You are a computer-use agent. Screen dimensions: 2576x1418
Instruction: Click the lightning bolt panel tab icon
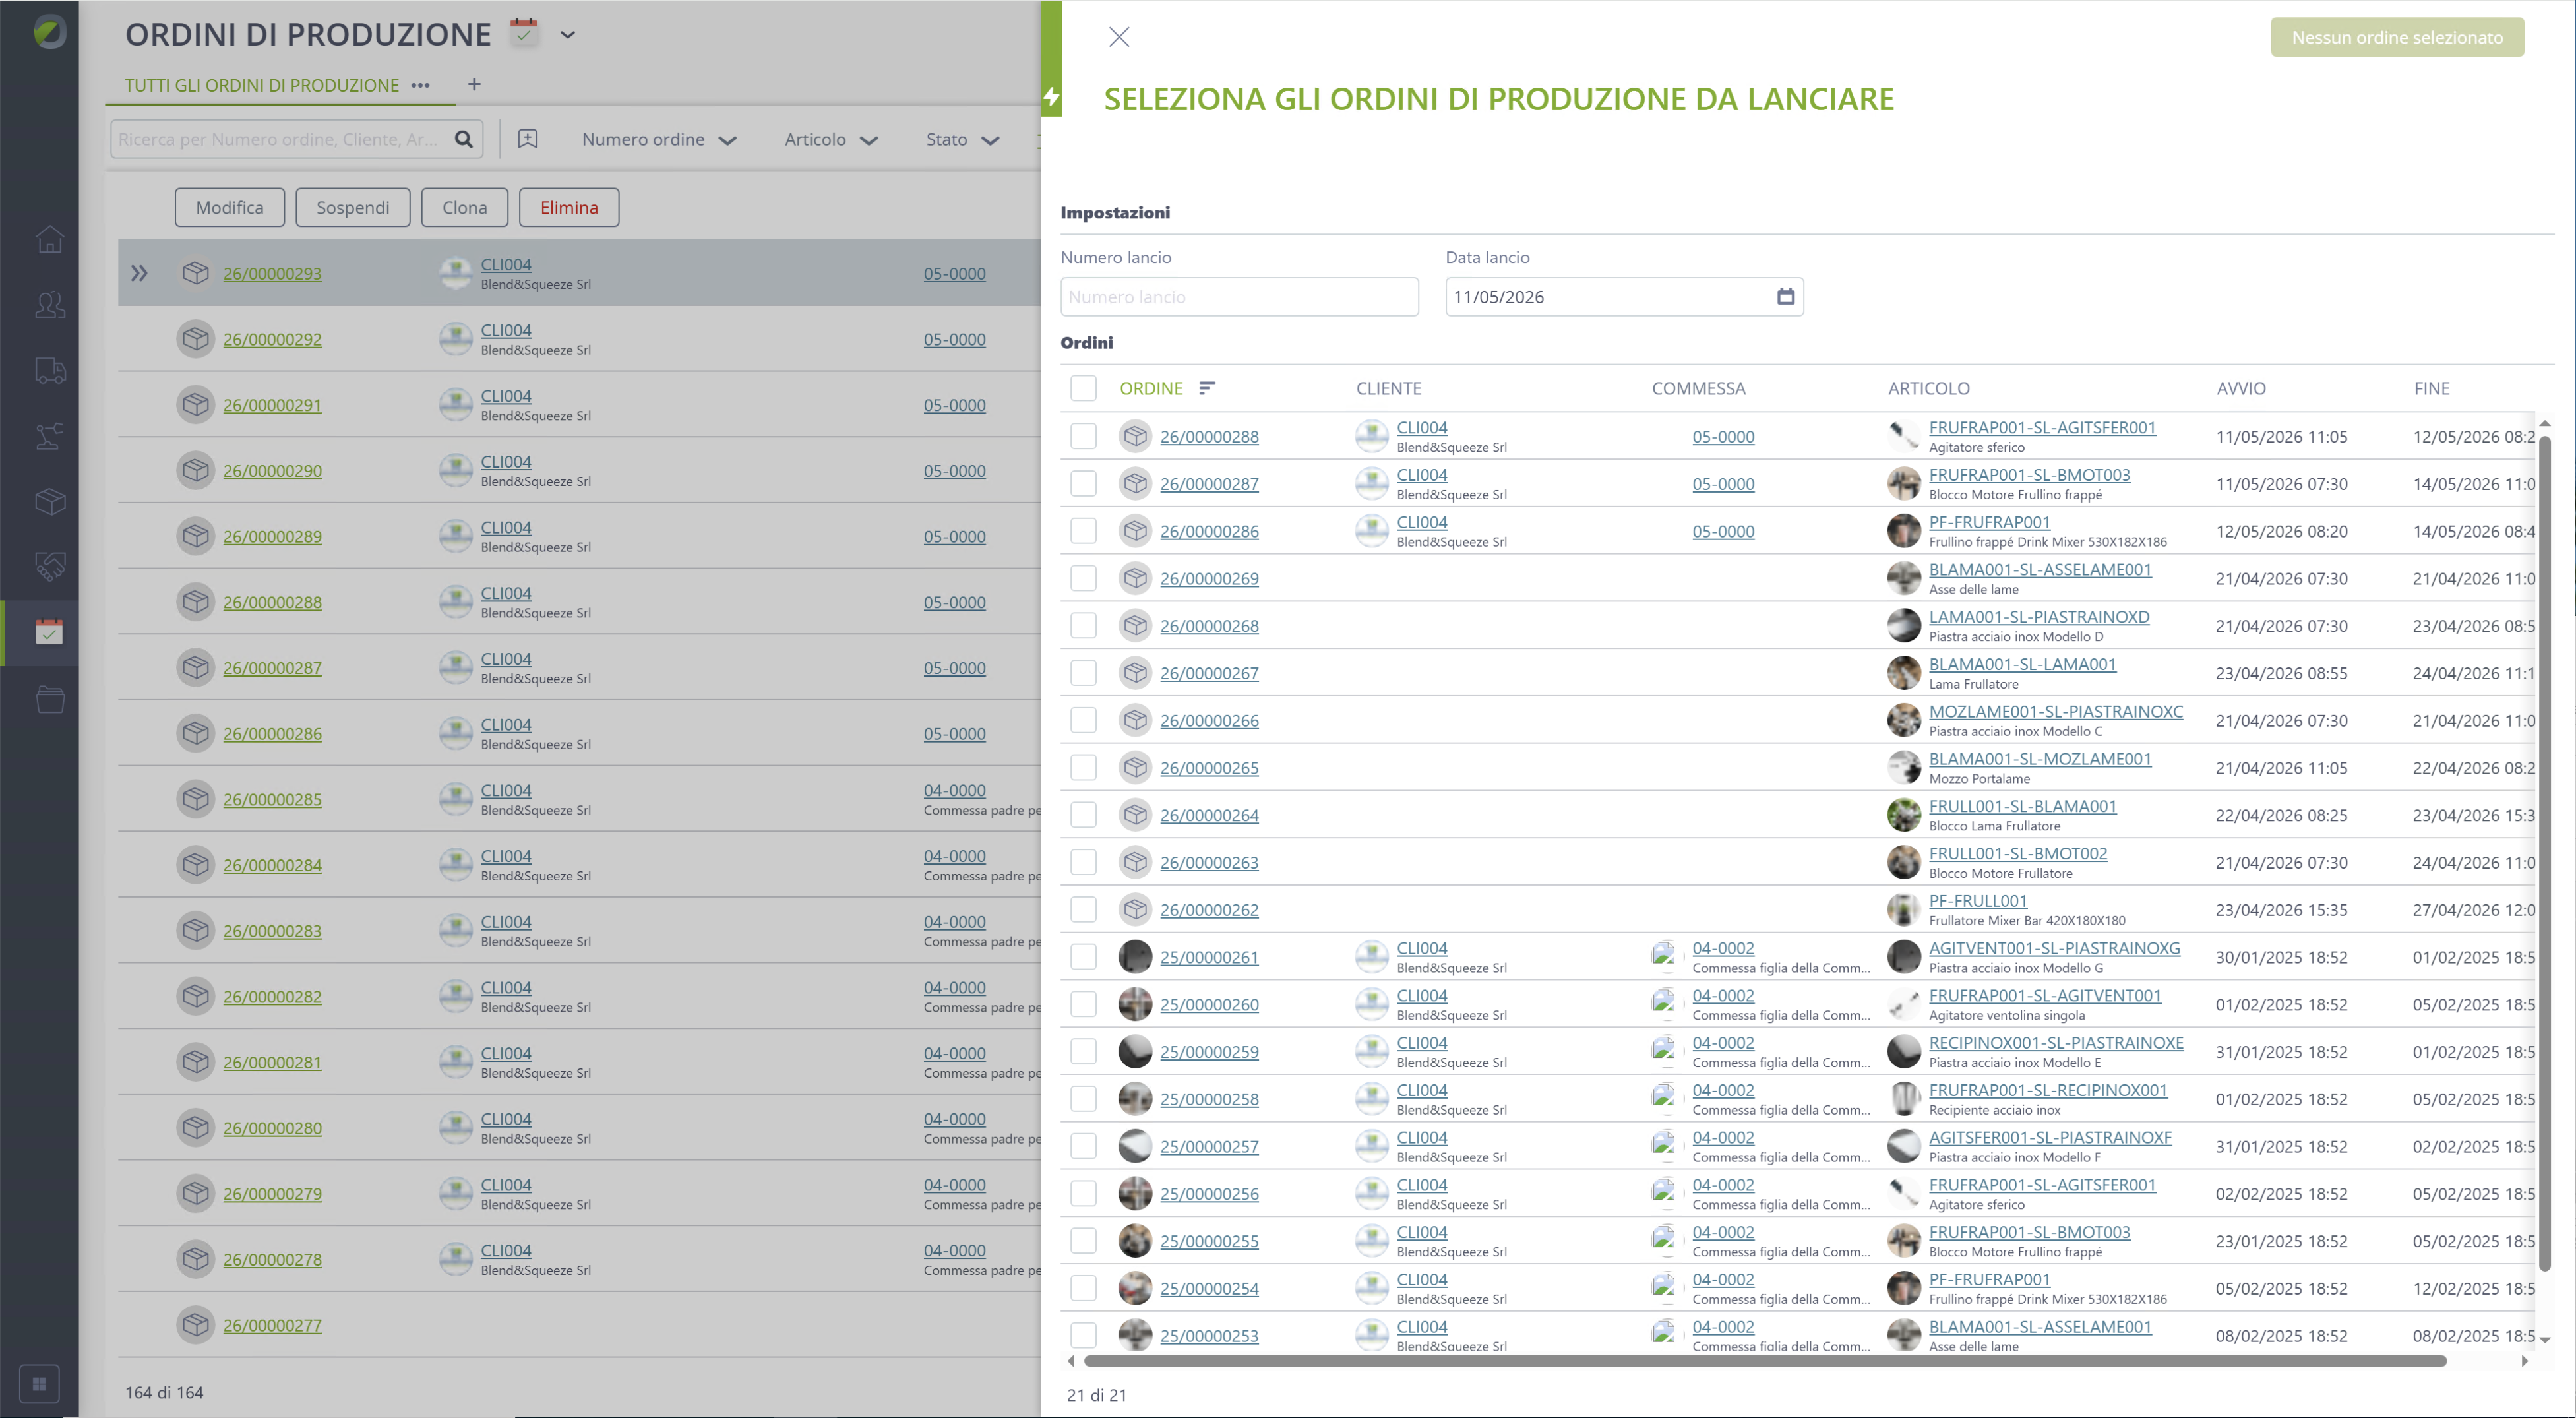[x=1051, y=97]
